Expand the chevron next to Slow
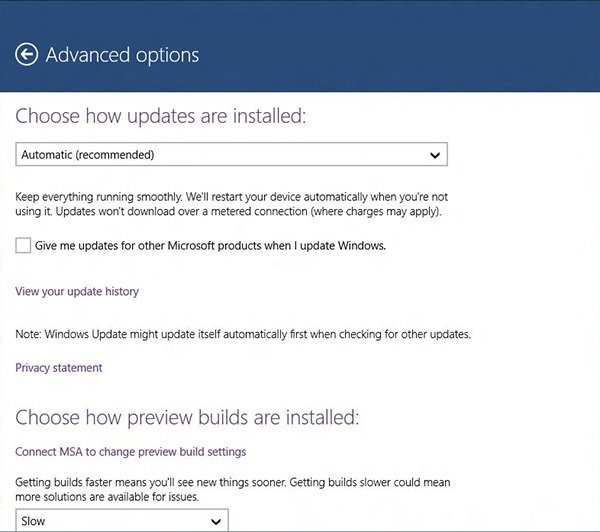 point(216,521)
